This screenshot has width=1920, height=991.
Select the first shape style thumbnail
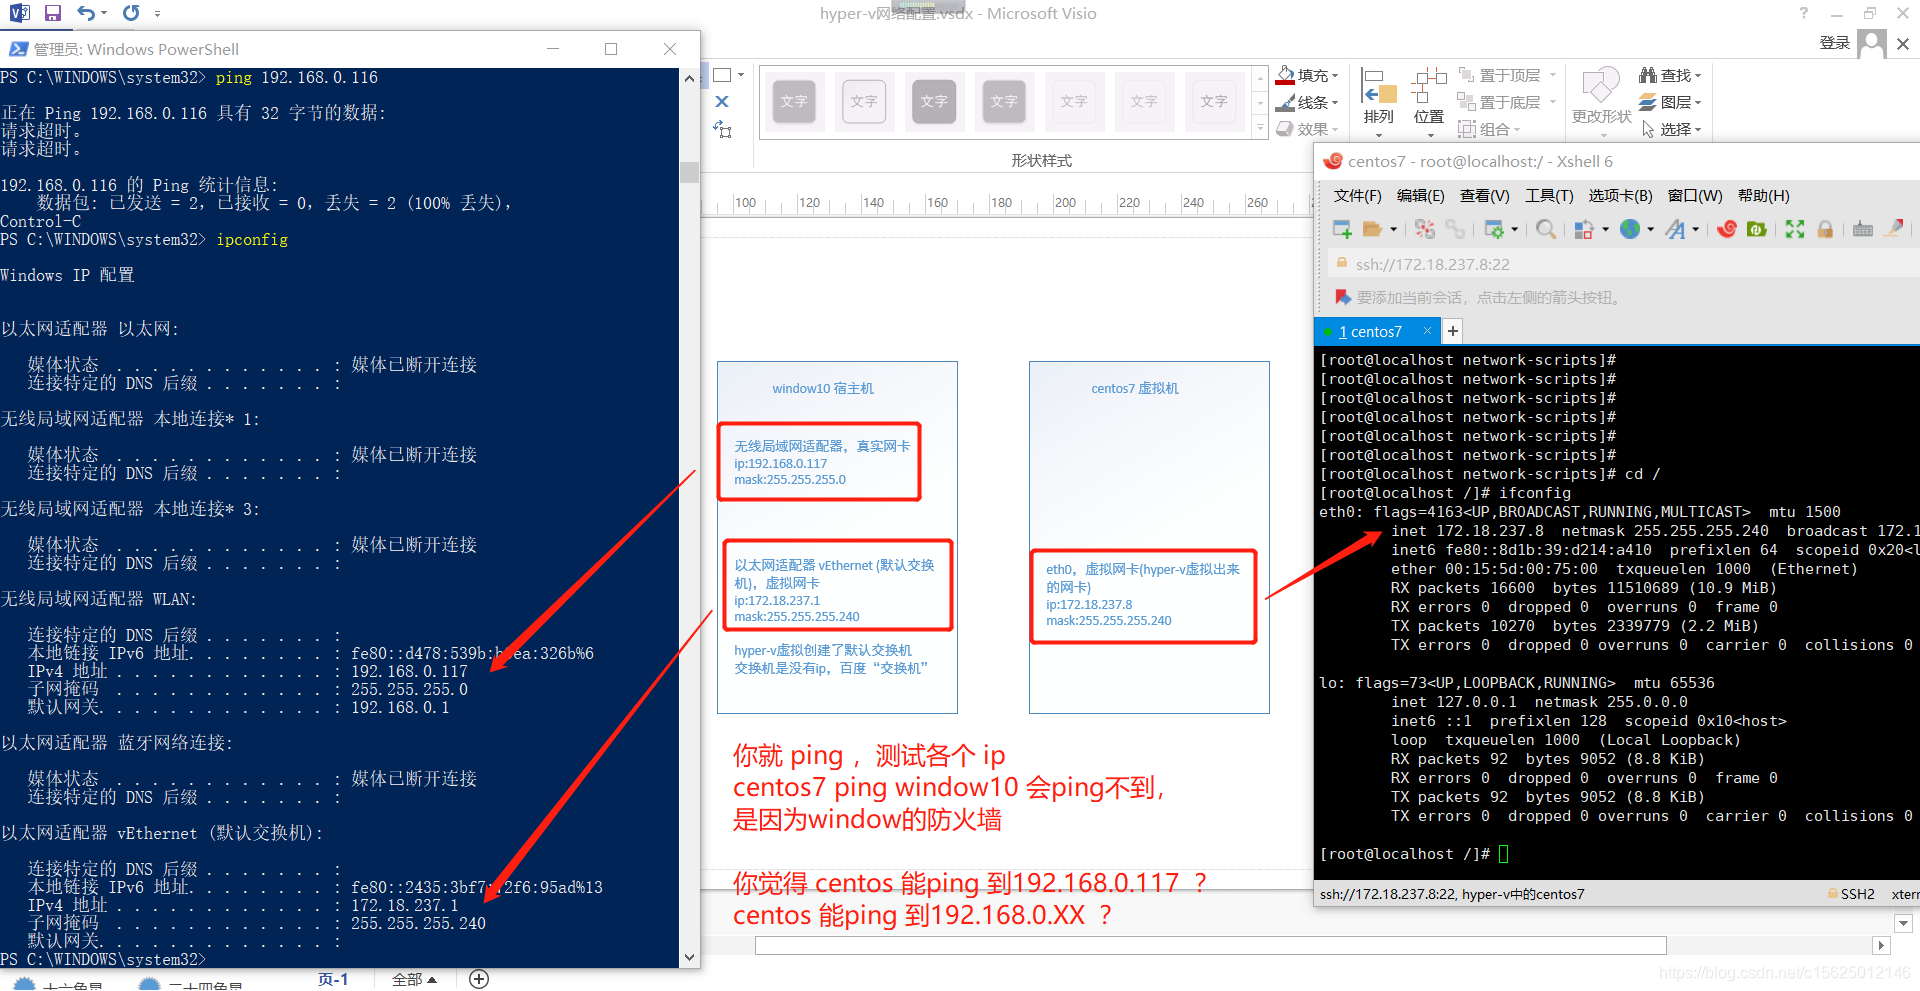click(x=794, y=101)
